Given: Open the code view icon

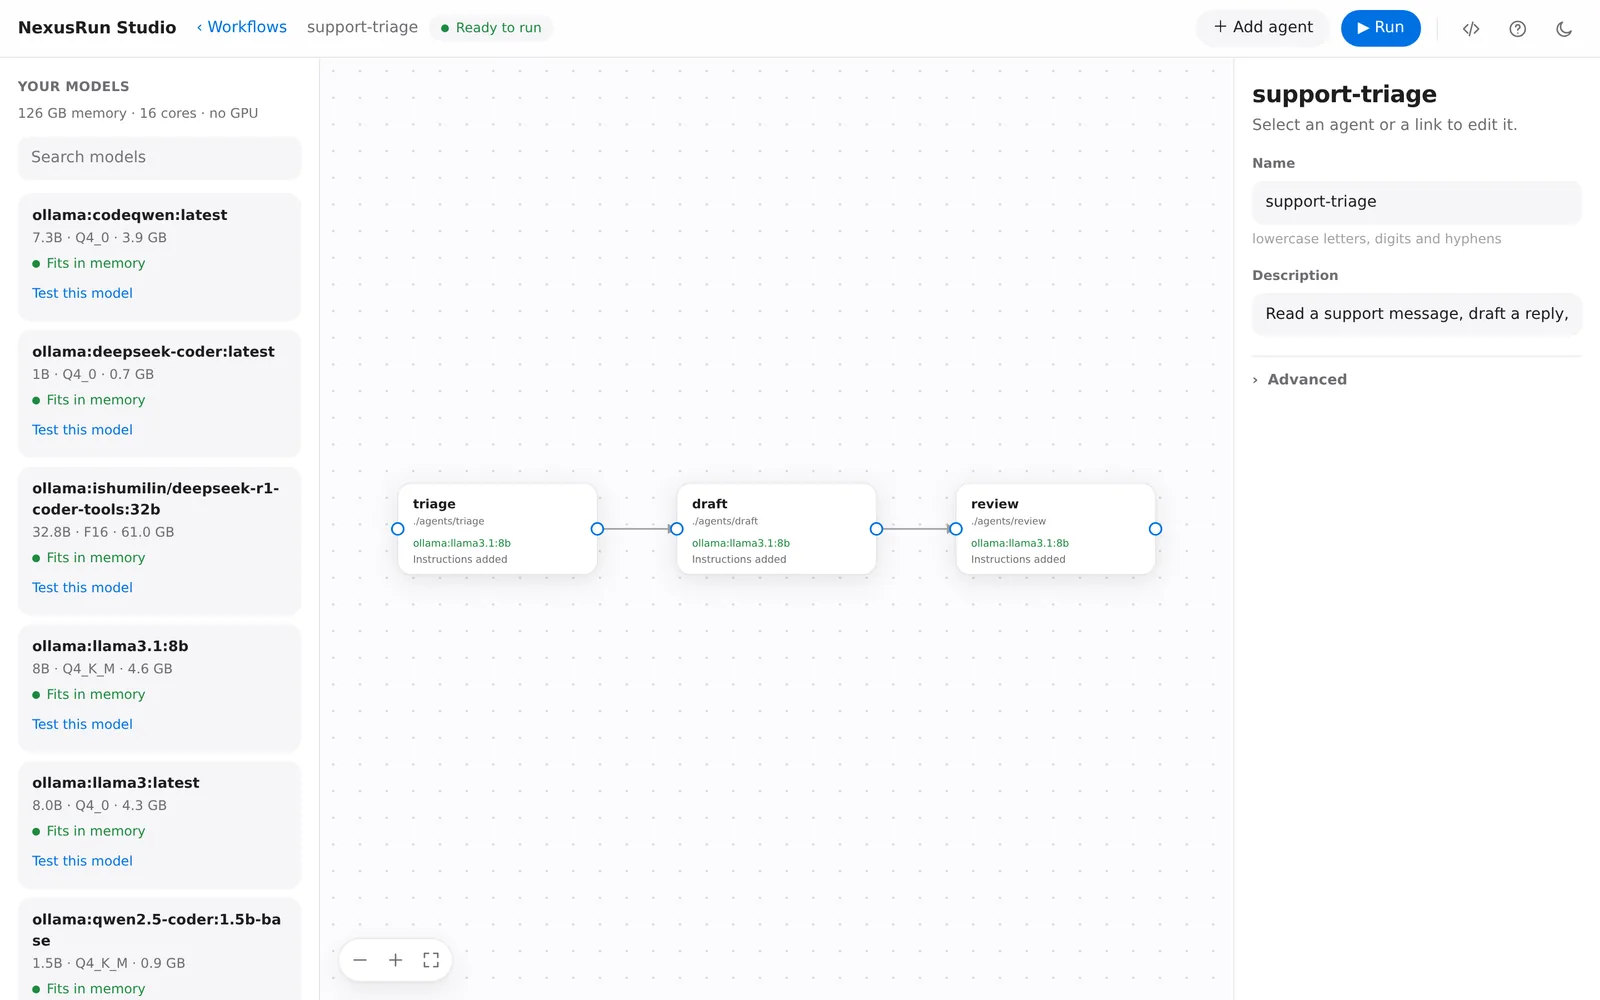Looking at the screenshot, I should coord(1471,28).
